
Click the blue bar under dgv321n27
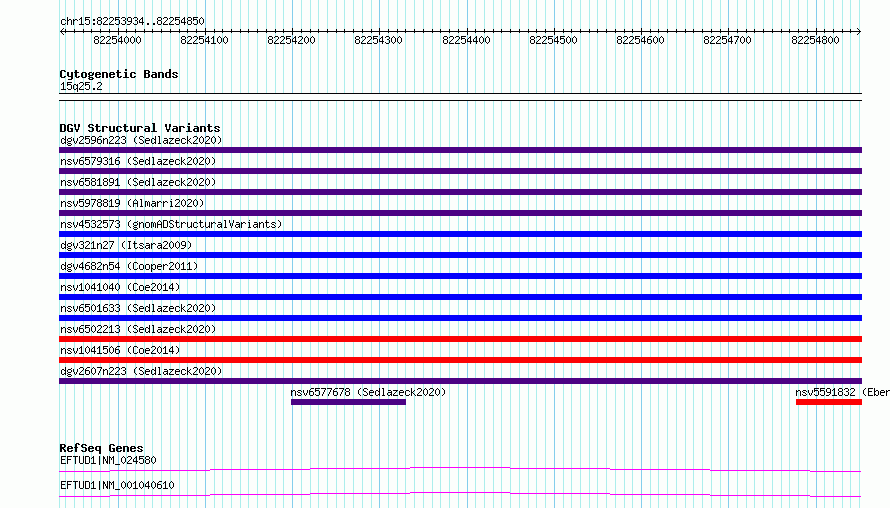point(460,255)
